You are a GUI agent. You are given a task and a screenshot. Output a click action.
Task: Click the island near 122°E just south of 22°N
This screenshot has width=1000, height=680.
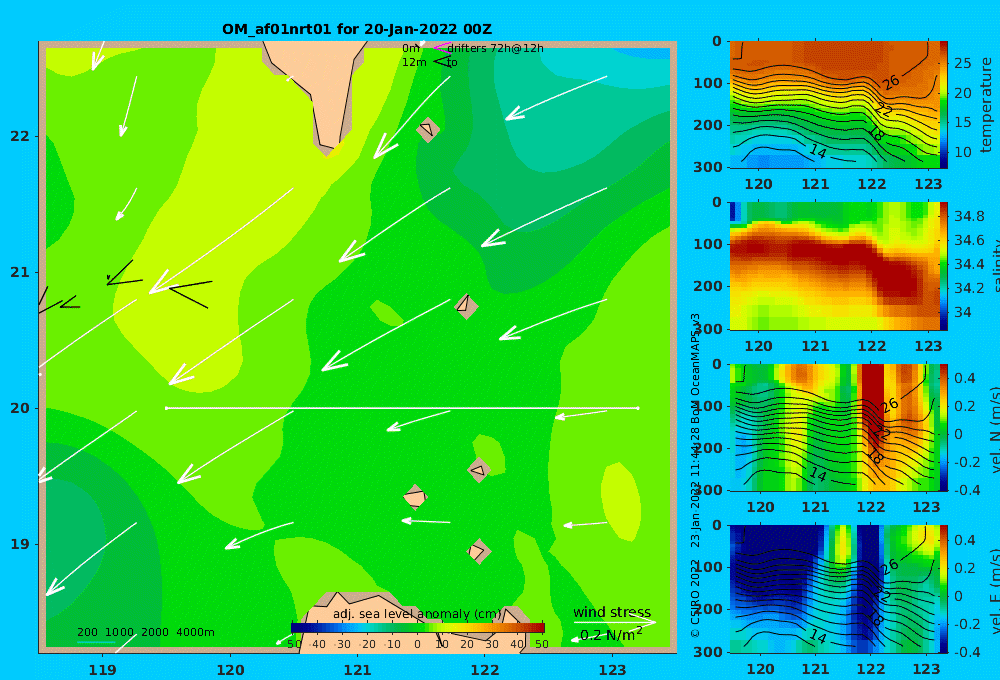pyautogui.click(x=428, y=129)
